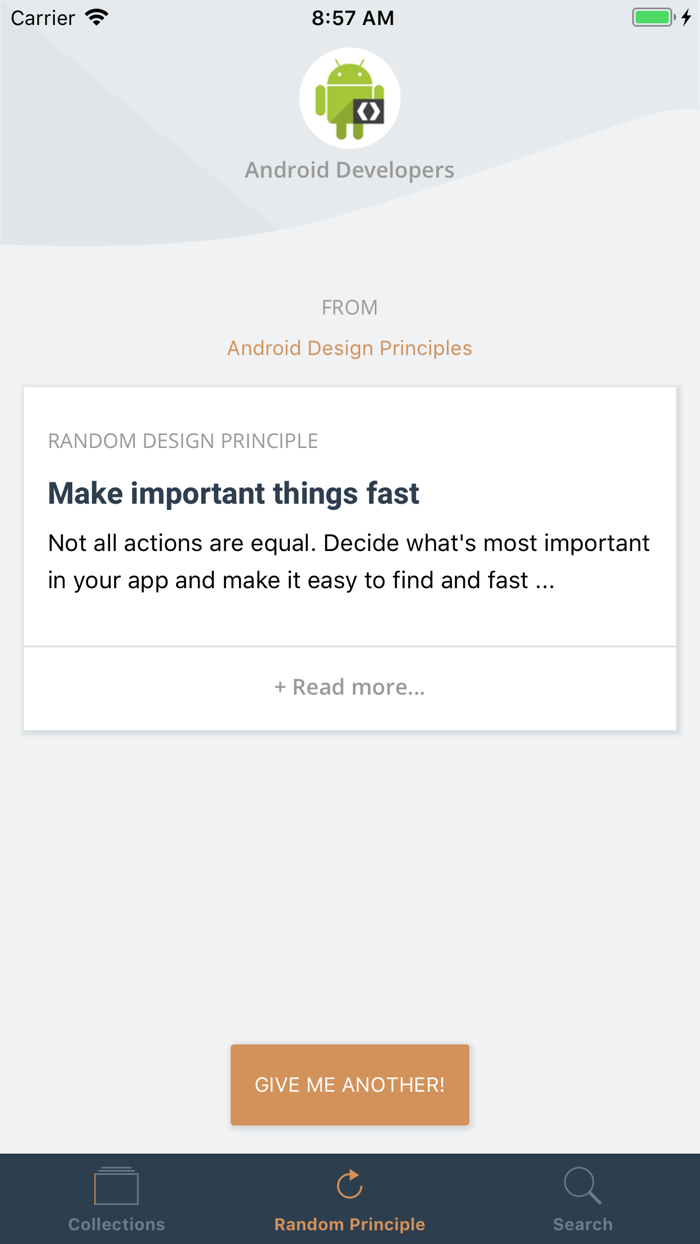
Task: Tap the 8:57 AM clock display
Action: pyautogui.click(x=349, y=17)
